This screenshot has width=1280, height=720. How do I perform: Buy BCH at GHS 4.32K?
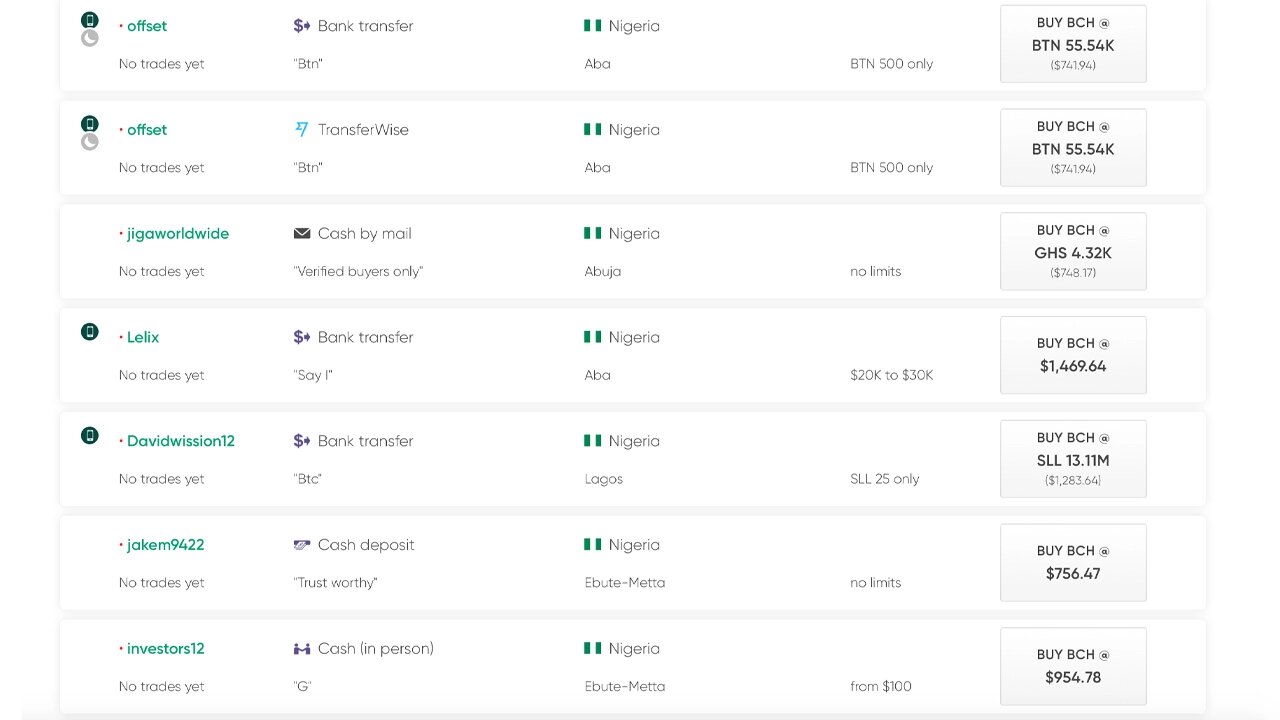tap(1073, 251)
